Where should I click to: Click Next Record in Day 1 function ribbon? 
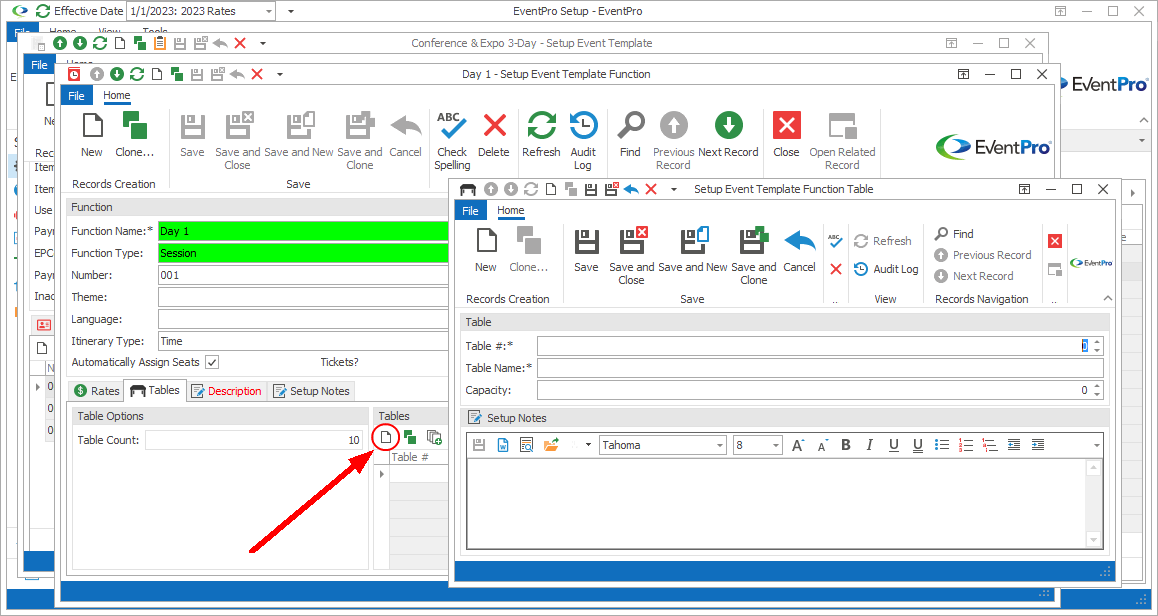click(x=728, y=136)
